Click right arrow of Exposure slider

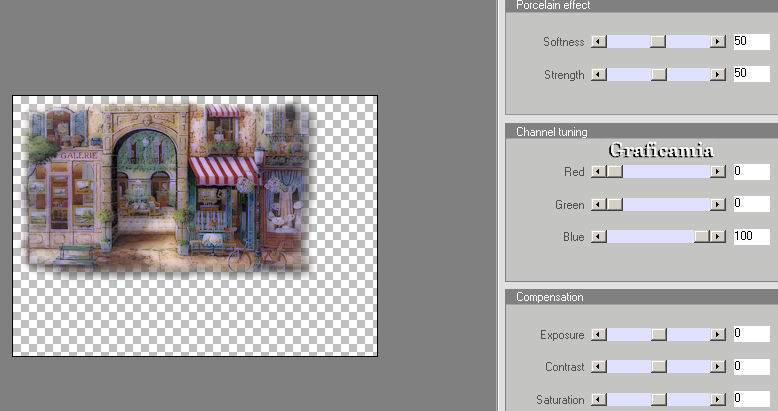coord(718,335)
